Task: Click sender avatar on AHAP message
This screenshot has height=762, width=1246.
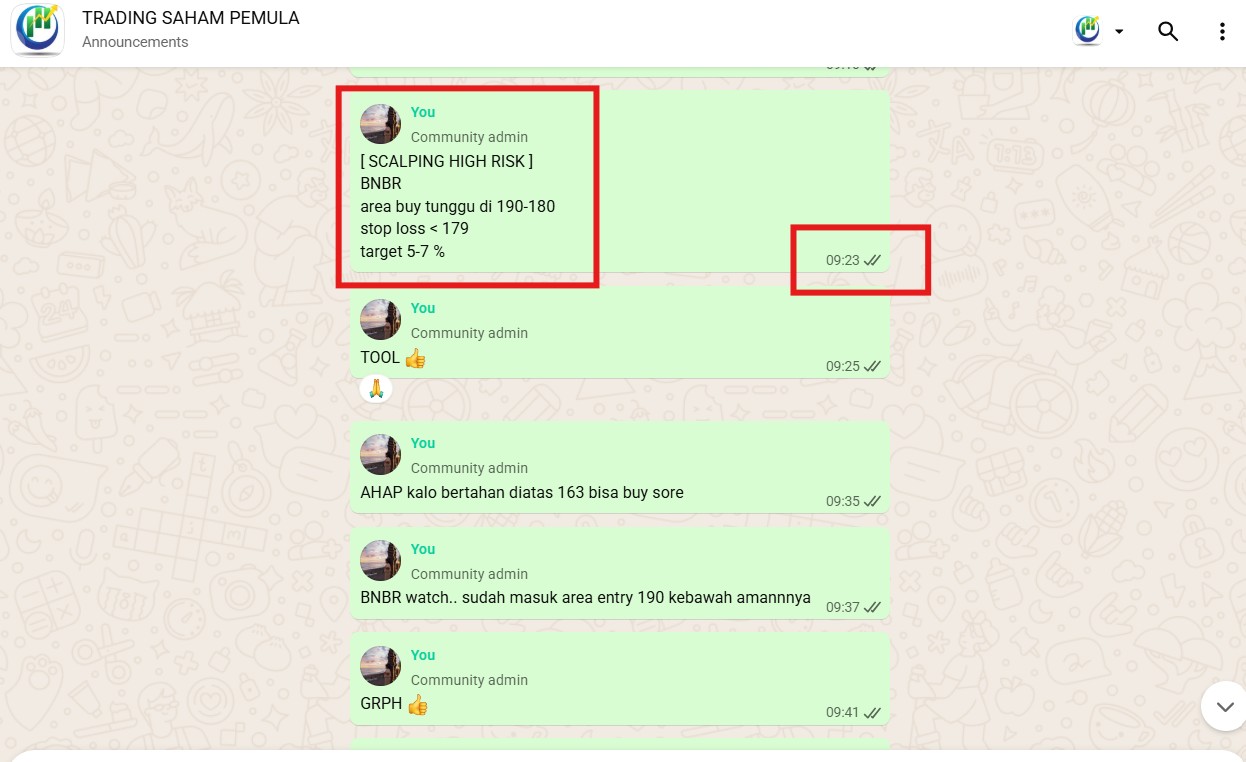Action: [381, 455]
